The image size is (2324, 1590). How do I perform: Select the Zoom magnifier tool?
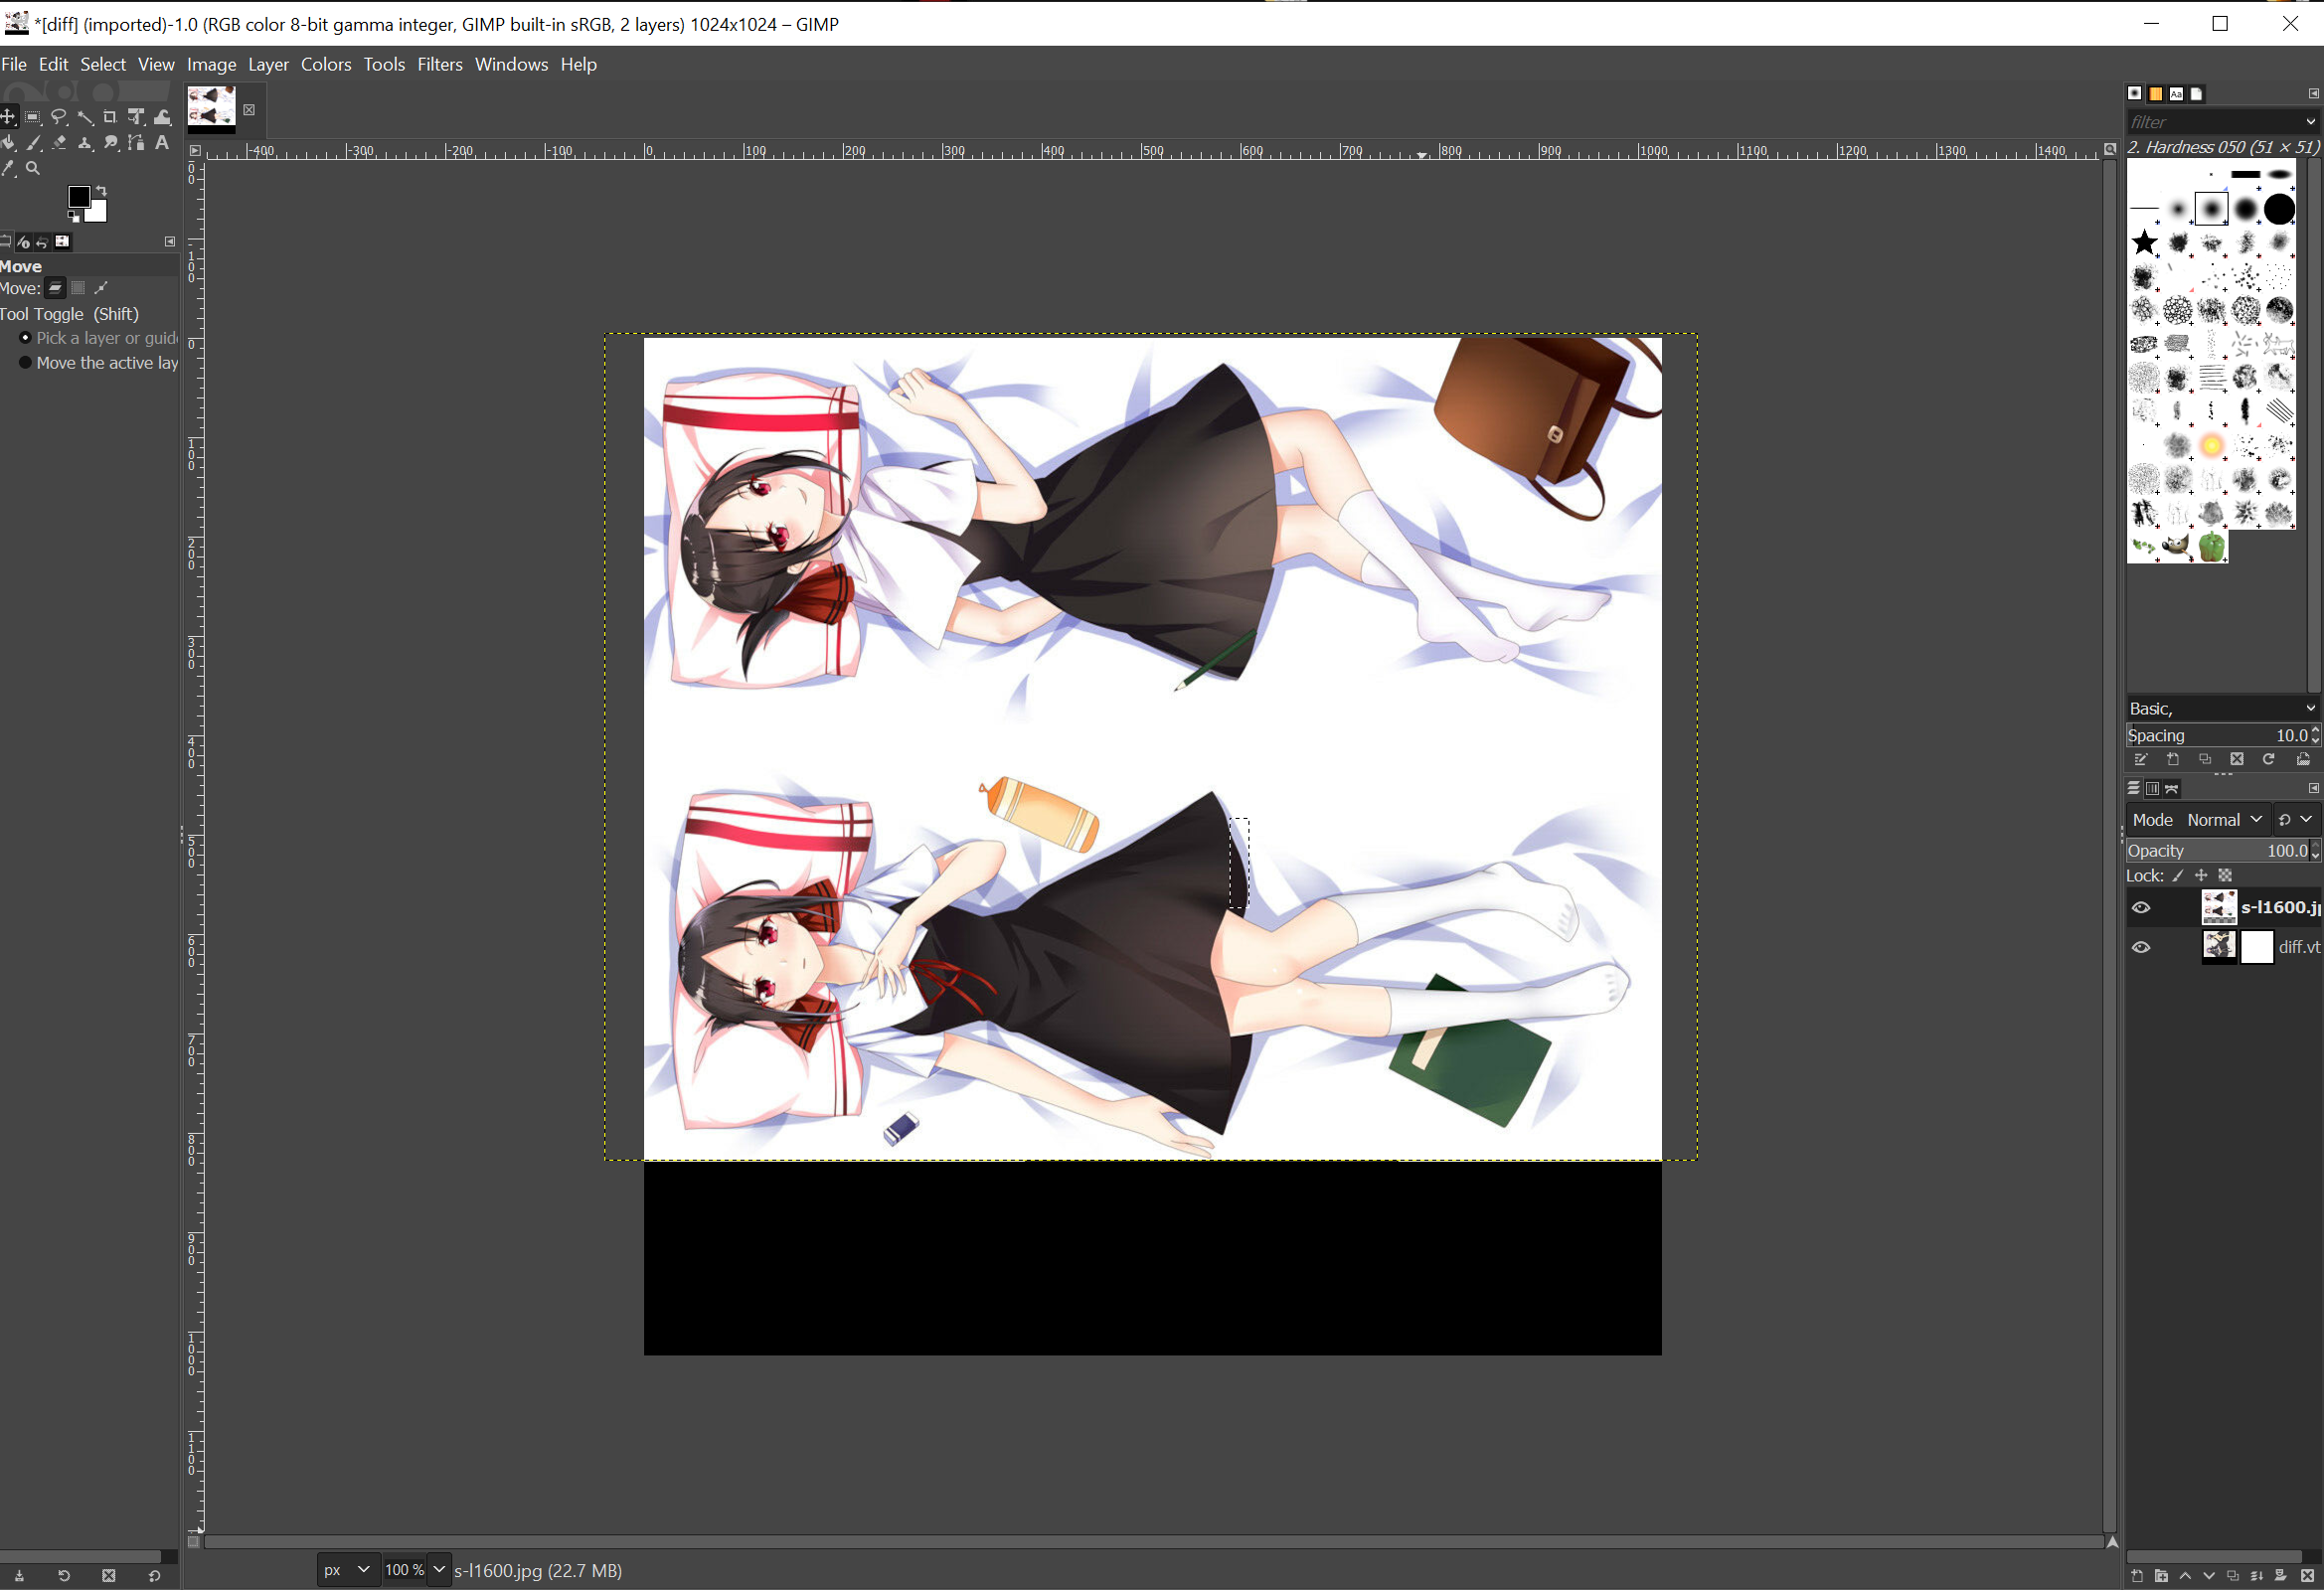33,169
